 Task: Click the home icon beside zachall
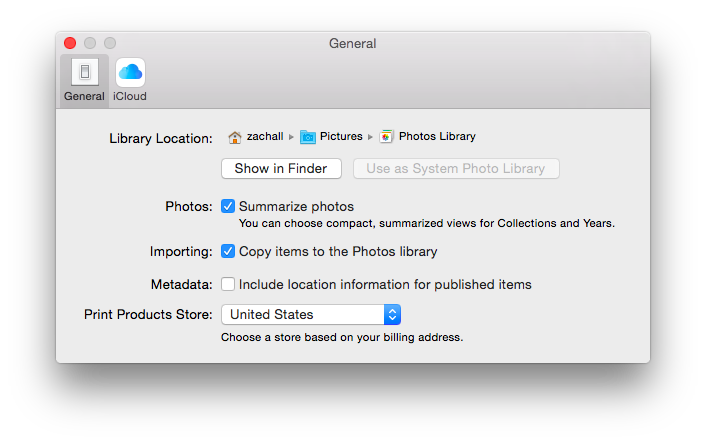[235, 137]
